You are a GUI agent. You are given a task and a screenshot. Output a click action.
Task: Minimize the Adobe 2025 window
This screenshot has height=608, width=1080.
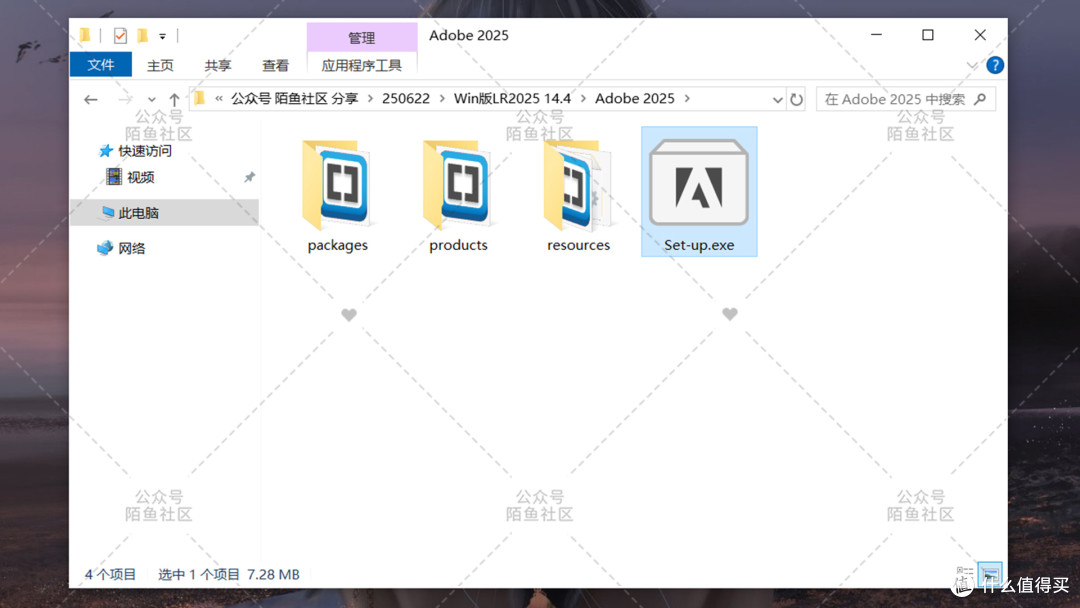coord(876,35)
